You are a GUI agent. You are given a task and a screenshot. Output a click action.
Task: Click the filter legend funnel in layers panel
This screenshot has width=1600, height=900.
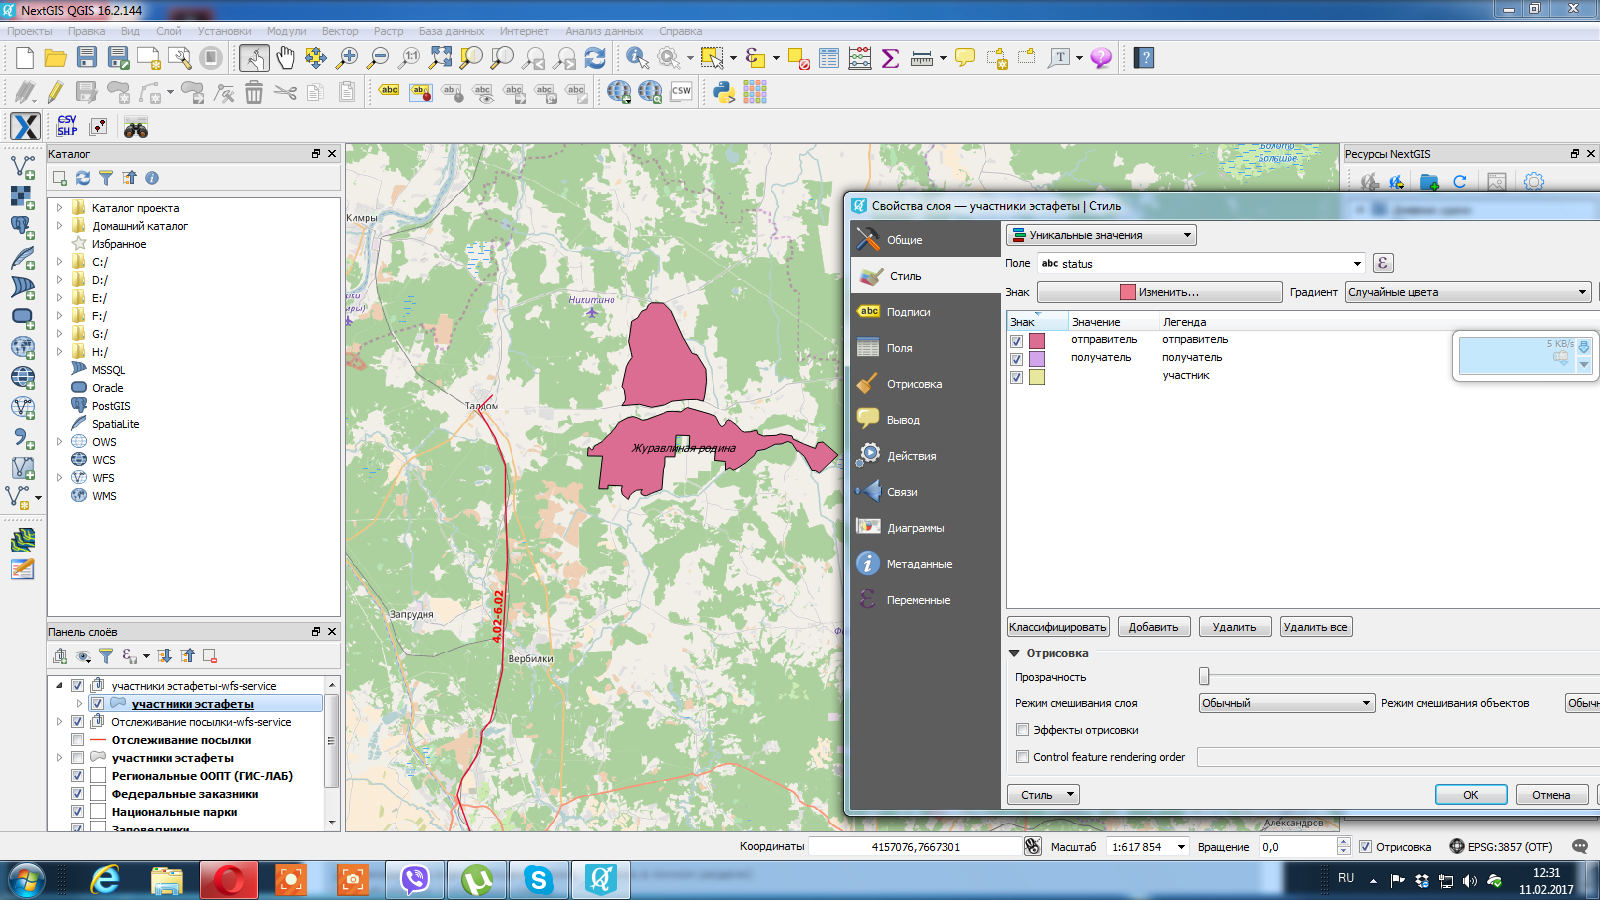tap(106, 656)
